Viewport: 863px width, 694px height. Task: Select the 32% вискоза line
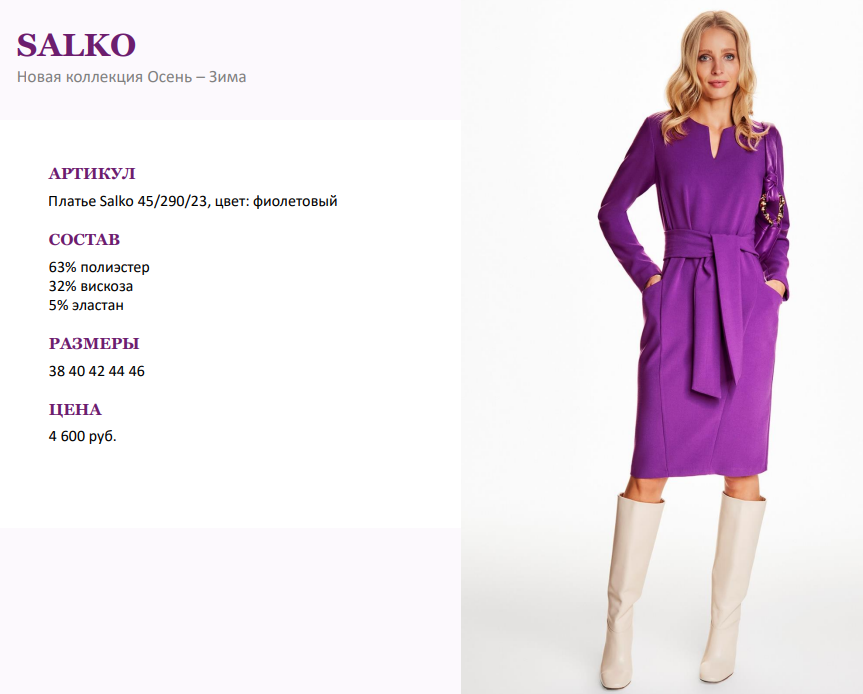click(x=91, y=286)
